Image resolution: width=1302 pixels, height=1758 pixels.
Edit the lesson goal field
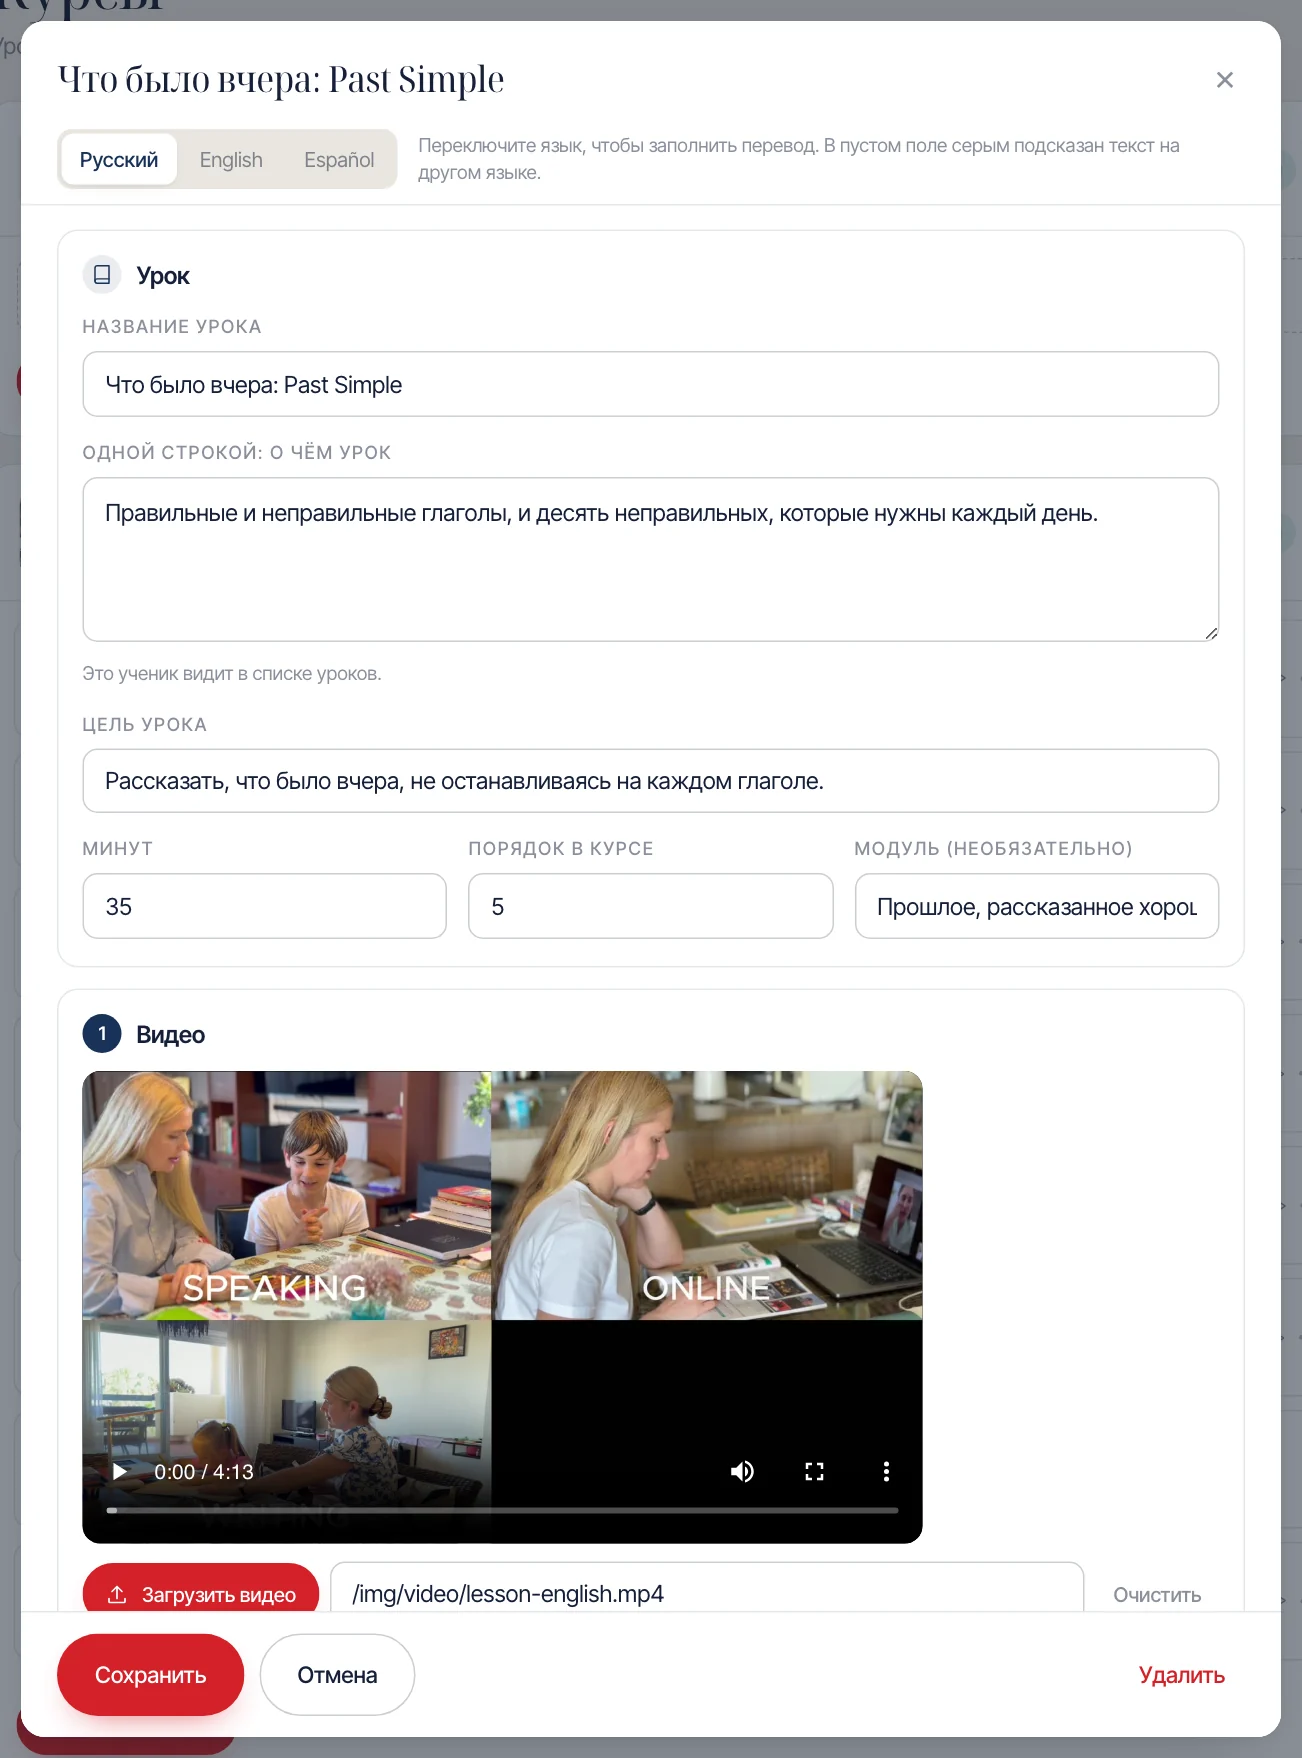[650, 781]
